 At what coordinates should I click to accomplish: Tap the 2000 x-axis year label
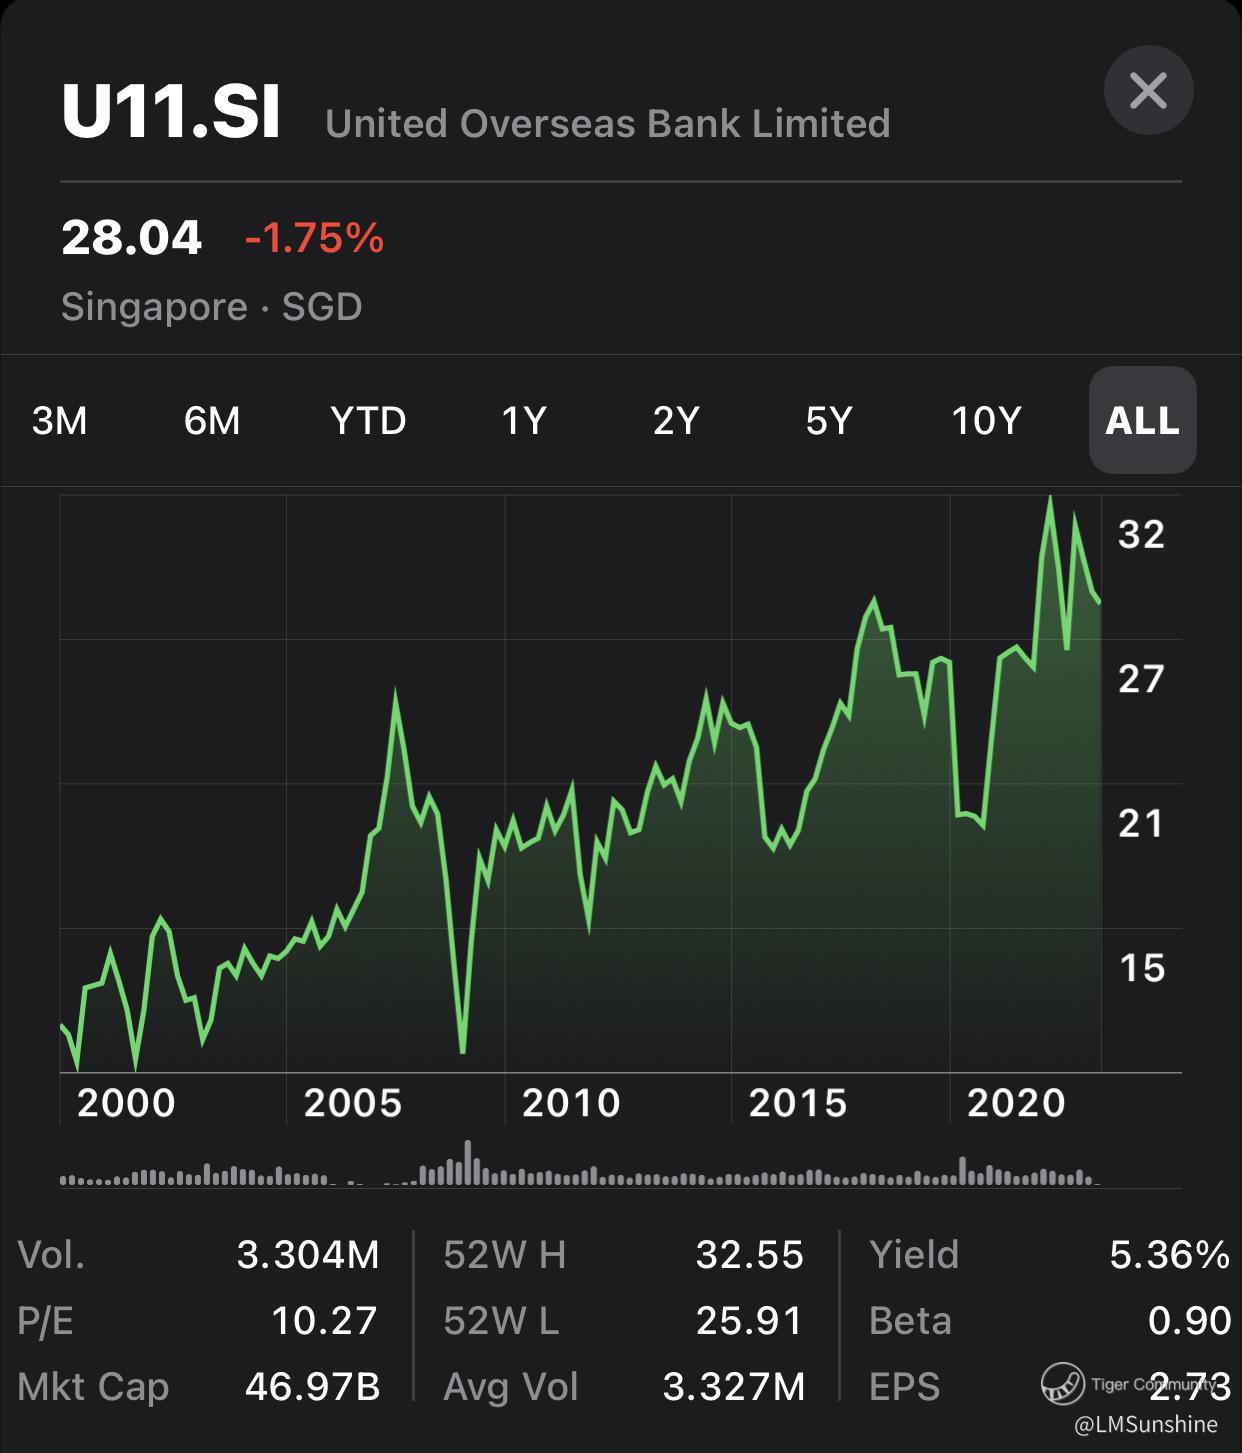126,1103
